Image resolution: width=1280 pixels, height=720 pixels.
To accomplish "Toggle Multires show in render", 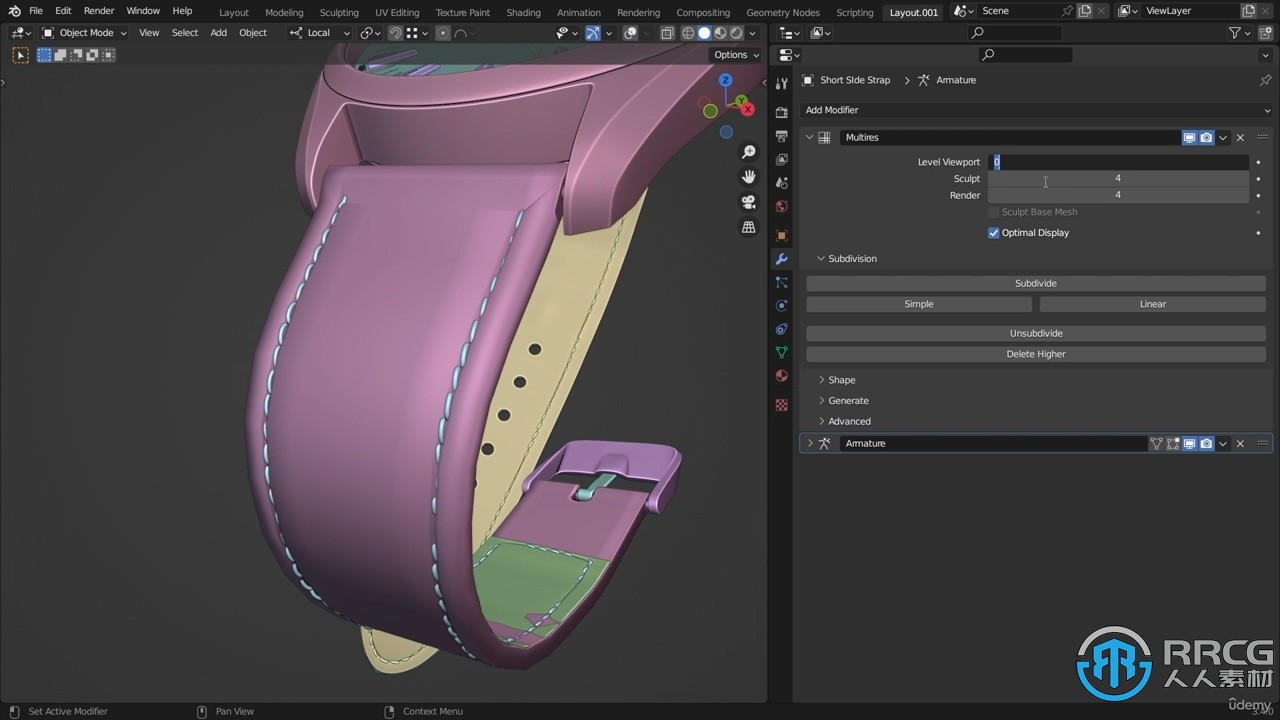I will point(1207,138).
